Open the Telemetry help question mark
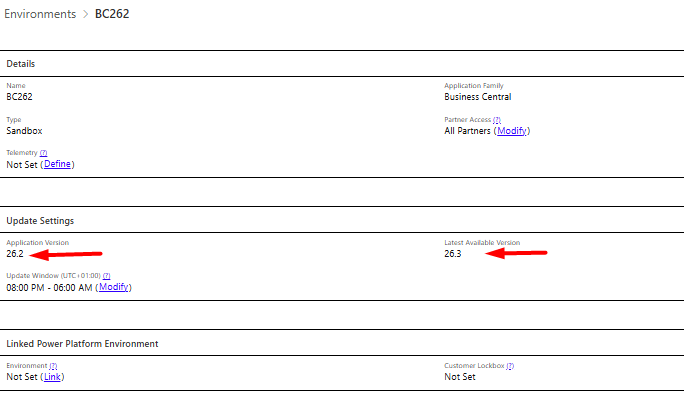The width and height of the screenshot is (684, 408). coord(43,153)
